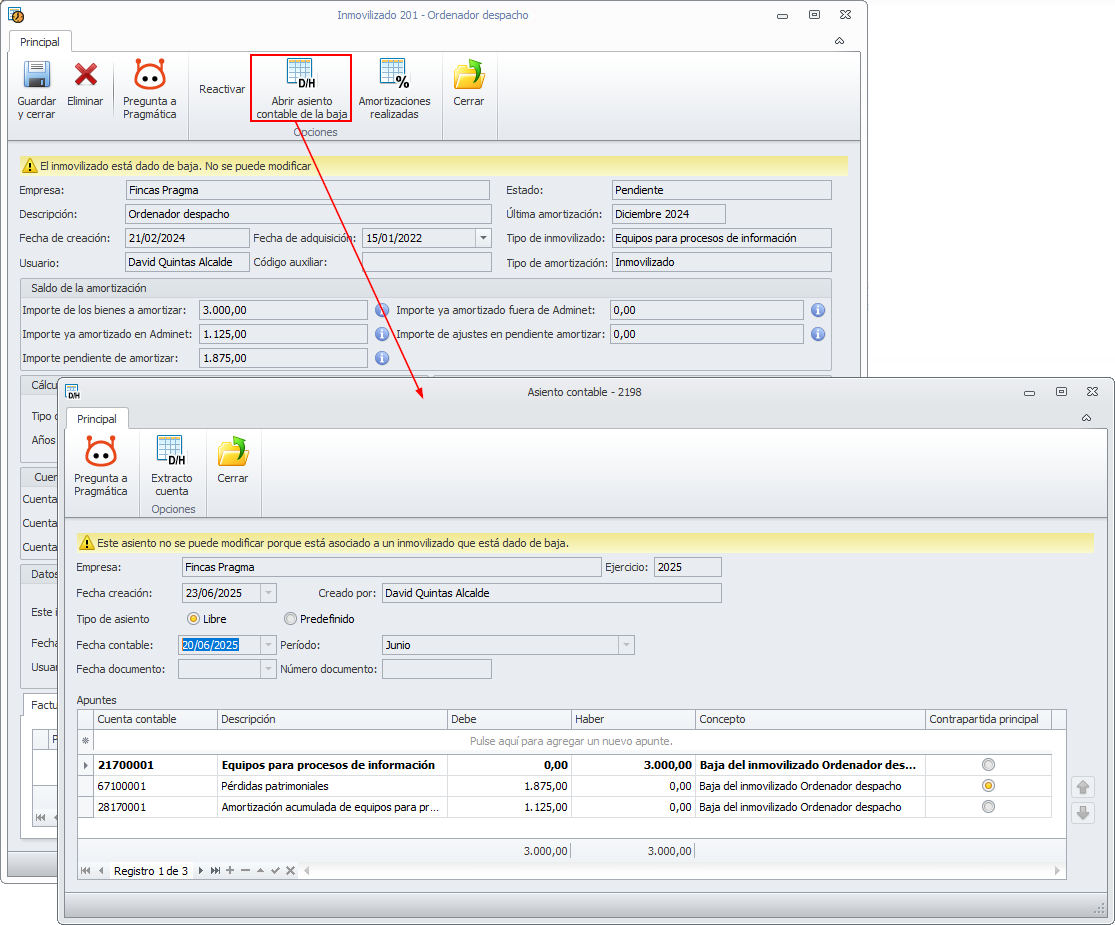The width and height of the screenshot is (1115, 925).
Task: Open Amortizaciones realizadas
Action: [x=394, y=88]
